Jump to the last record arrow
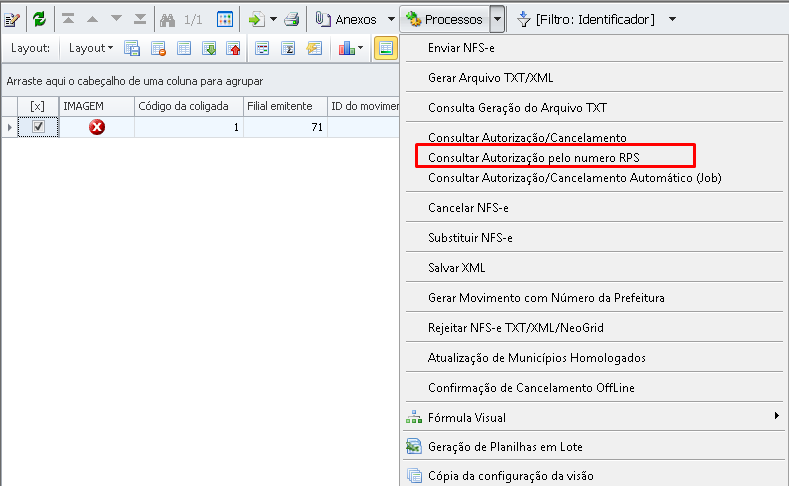The width and height of the screenshot is (789, 486). point(140,19)
